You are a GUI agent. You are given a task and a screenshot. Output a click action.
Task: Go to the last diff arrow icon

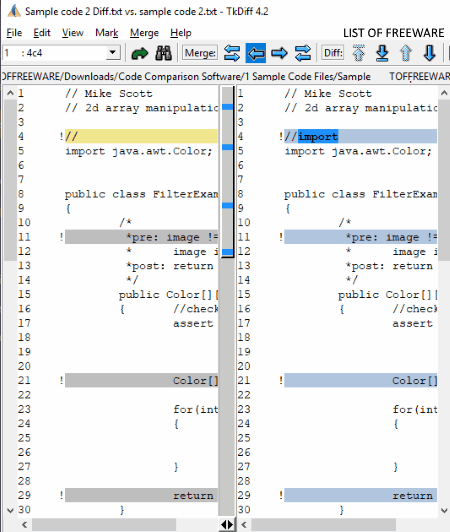[x=382, y=53]
